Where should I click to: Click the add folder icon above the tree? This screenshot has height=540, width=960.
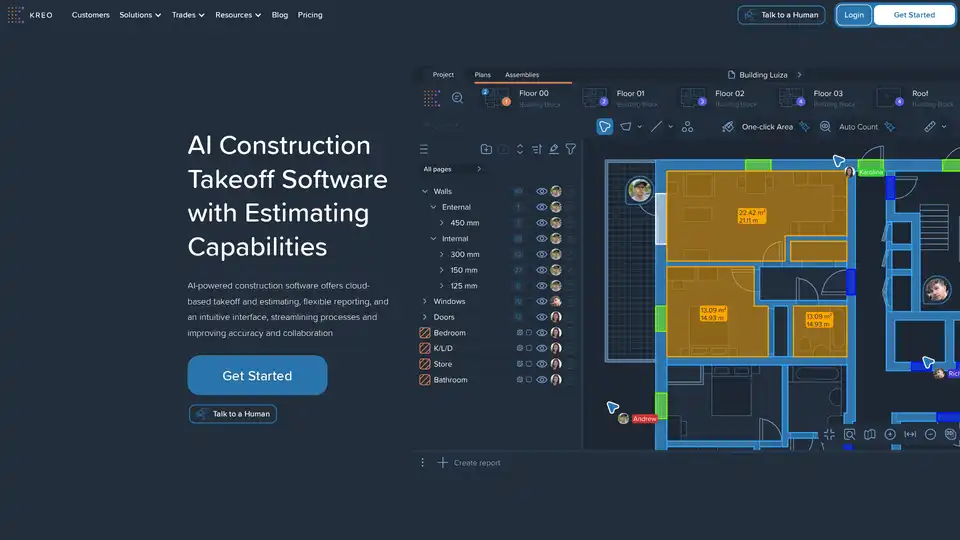click(x=486, y=149)
